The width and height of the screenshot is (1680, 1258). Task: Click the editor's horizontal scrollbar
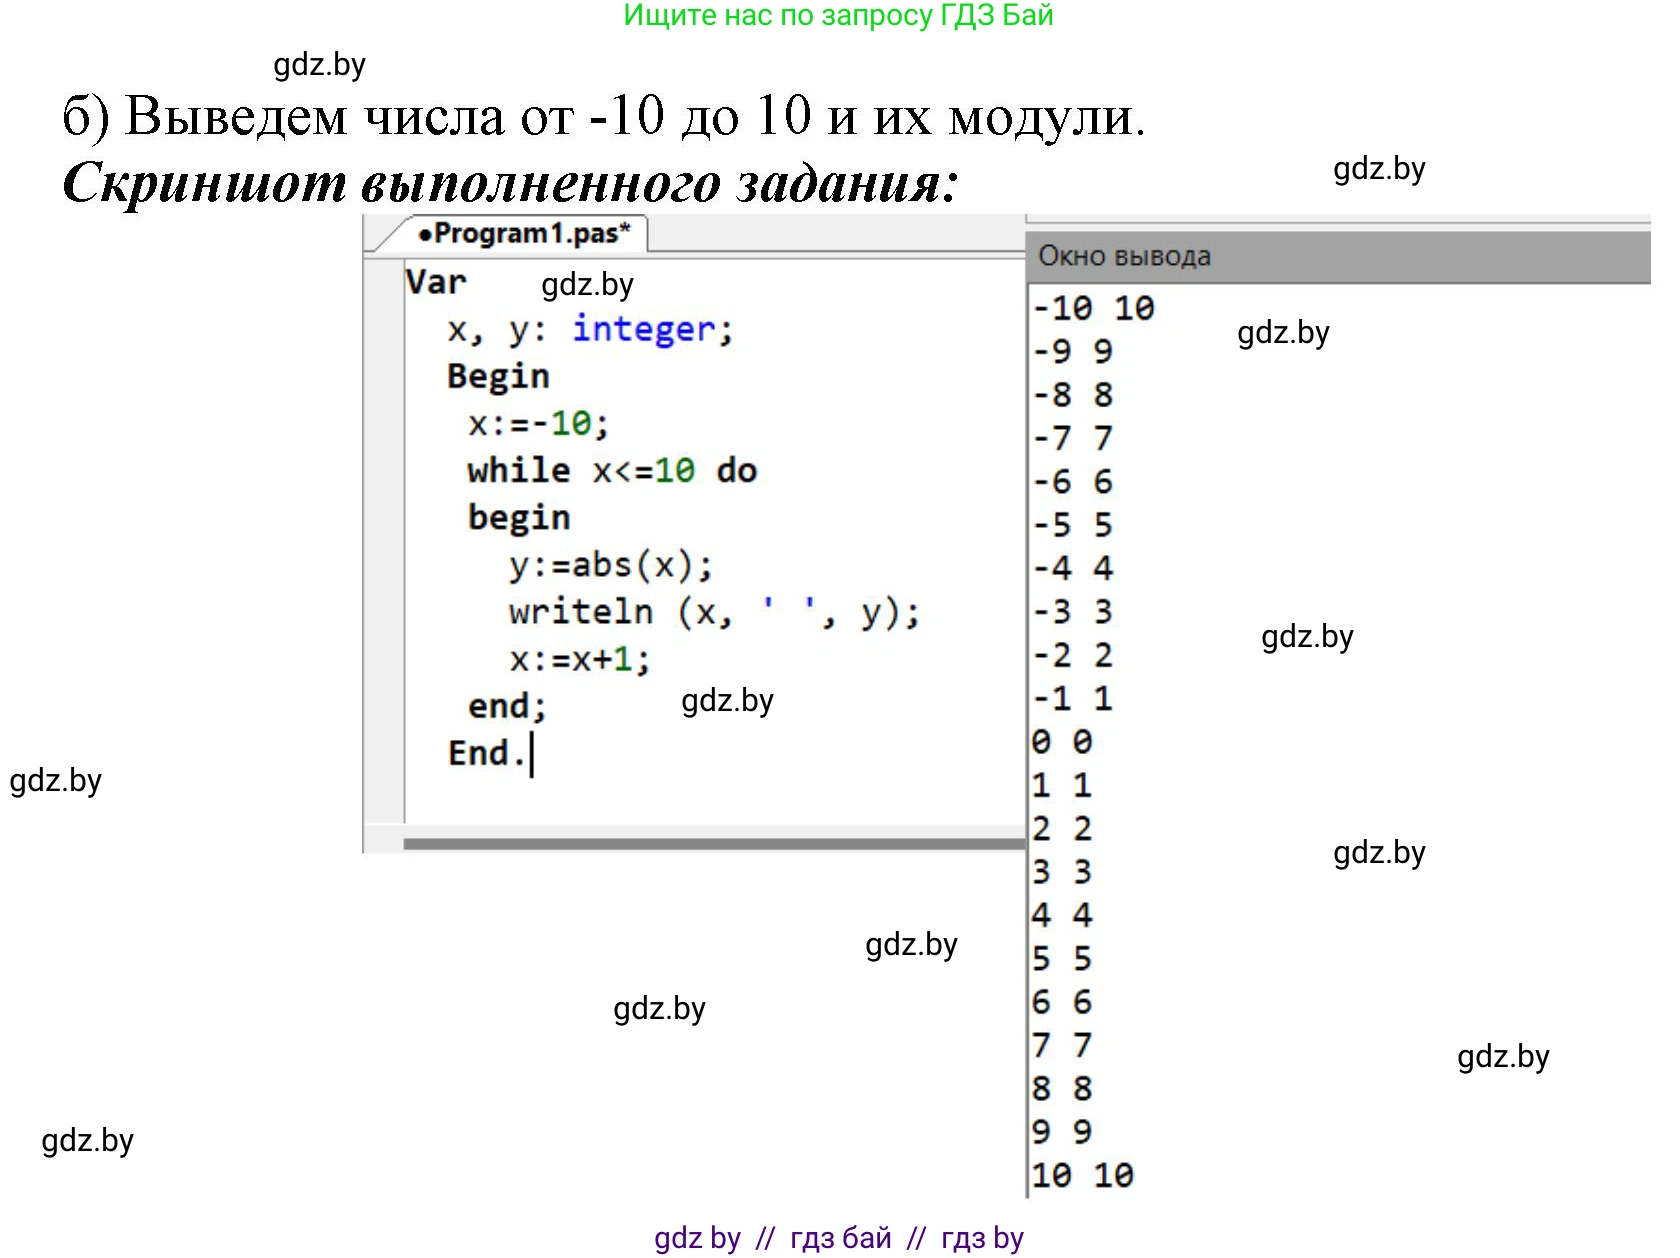tap(712, 844)
